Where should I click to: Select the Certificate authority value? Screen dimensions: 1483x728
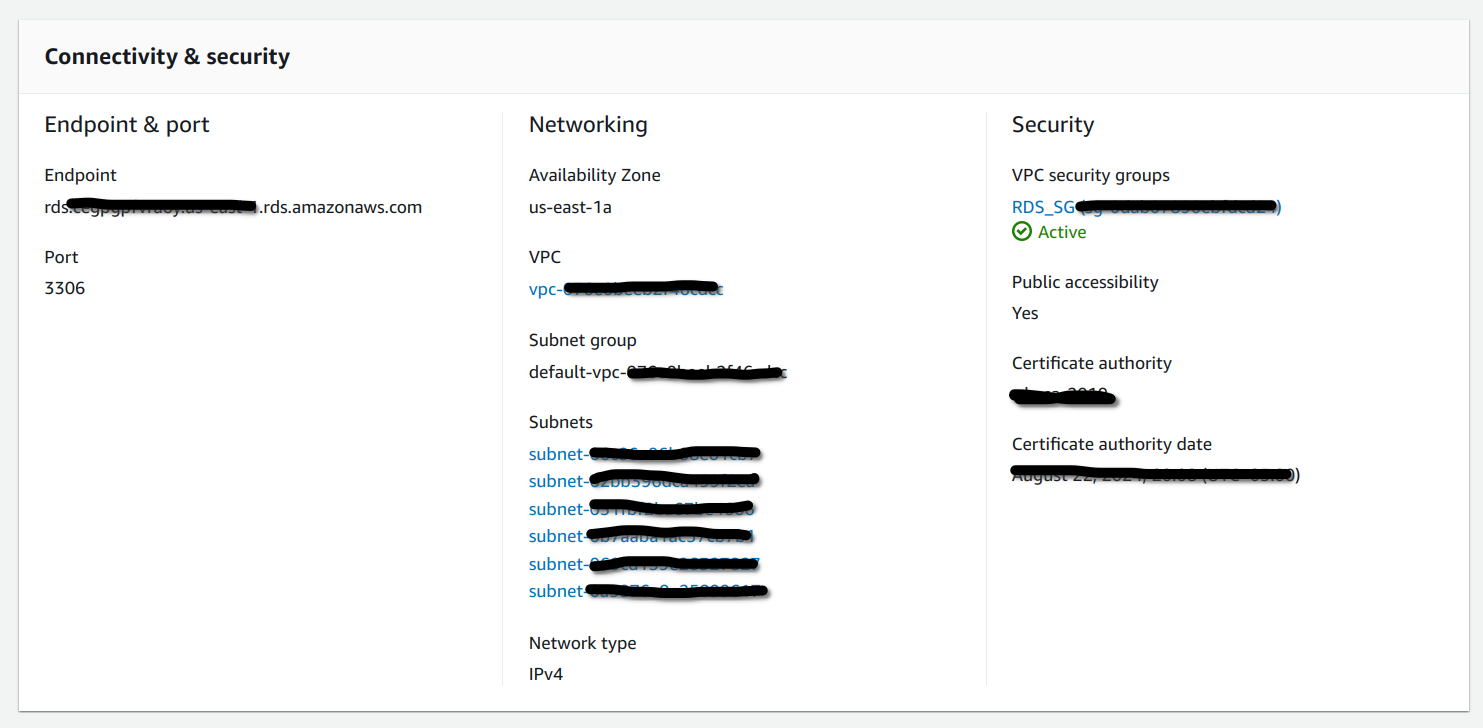click(x=1063, y=394)
